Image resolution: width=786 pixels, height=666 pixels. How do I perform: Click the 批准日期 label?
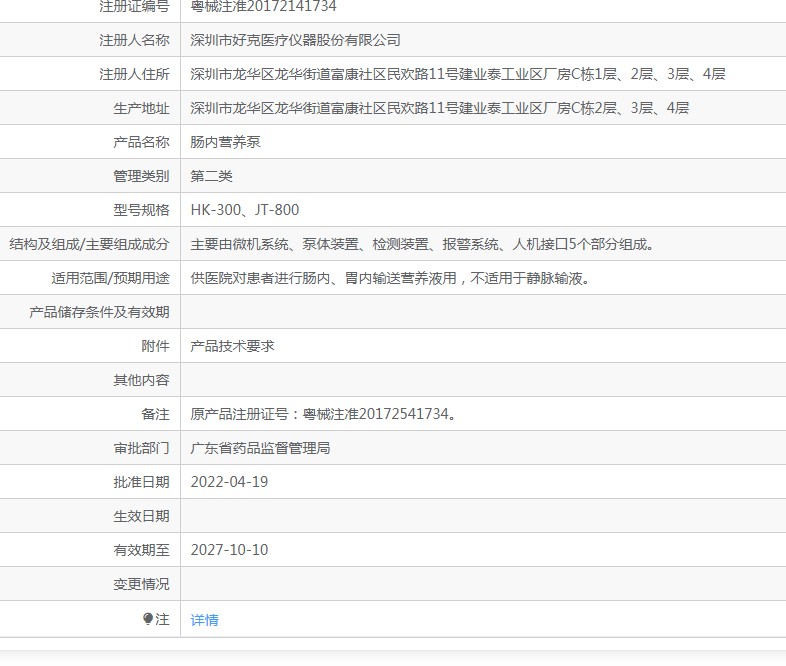(x=141, y=482)
